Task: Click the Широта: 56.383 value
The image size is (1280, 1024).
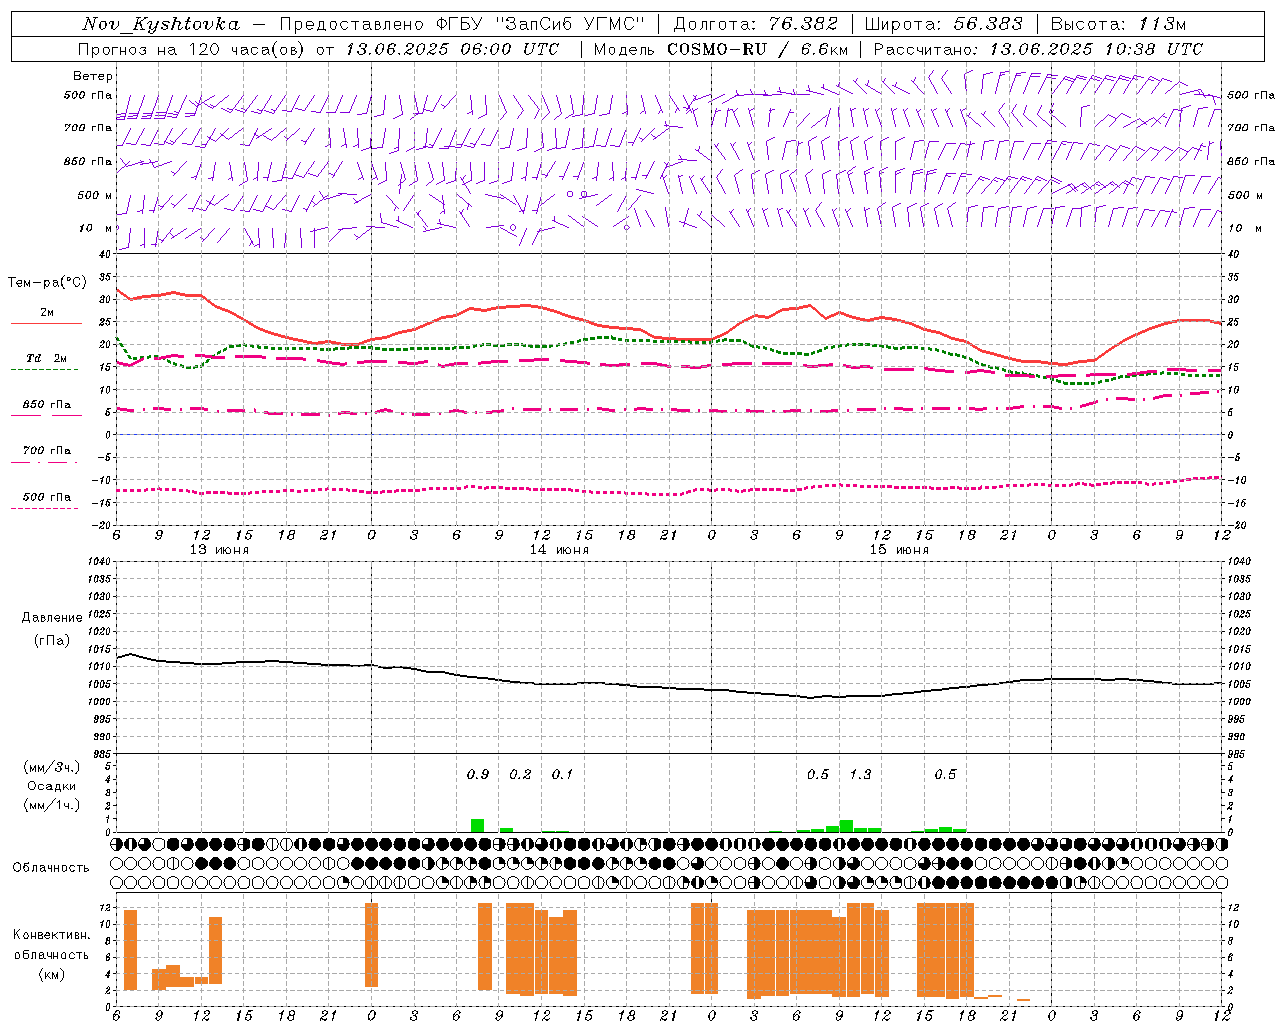Action: tap(943, 24)
